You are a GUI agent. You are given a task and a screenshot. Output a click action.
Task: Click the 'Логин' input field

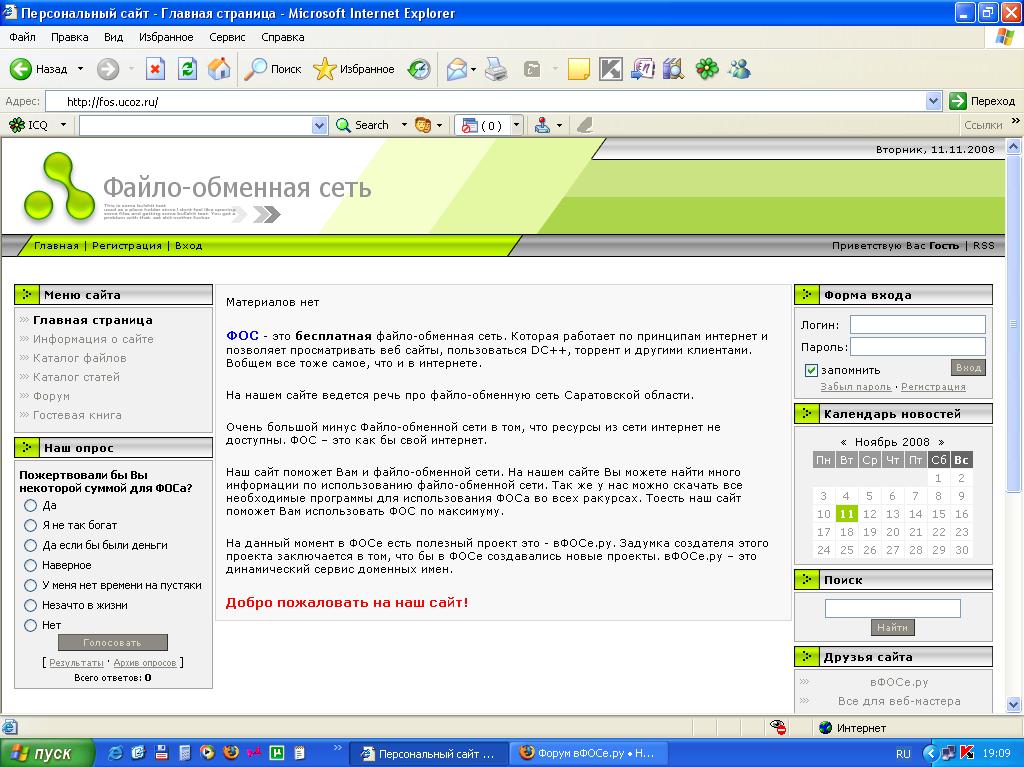(x=917, y=324)
